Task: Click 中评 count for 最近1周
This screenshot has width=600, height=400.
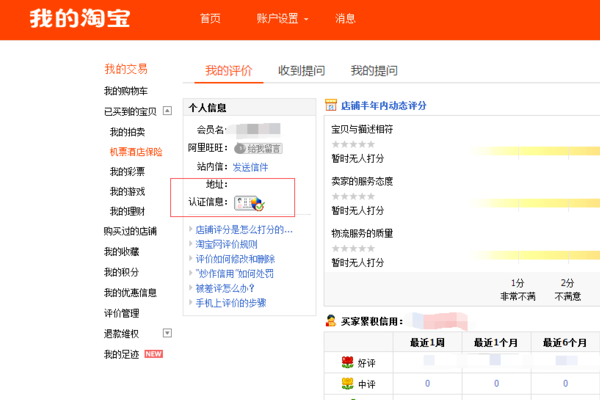Action: tap(427, 383)
